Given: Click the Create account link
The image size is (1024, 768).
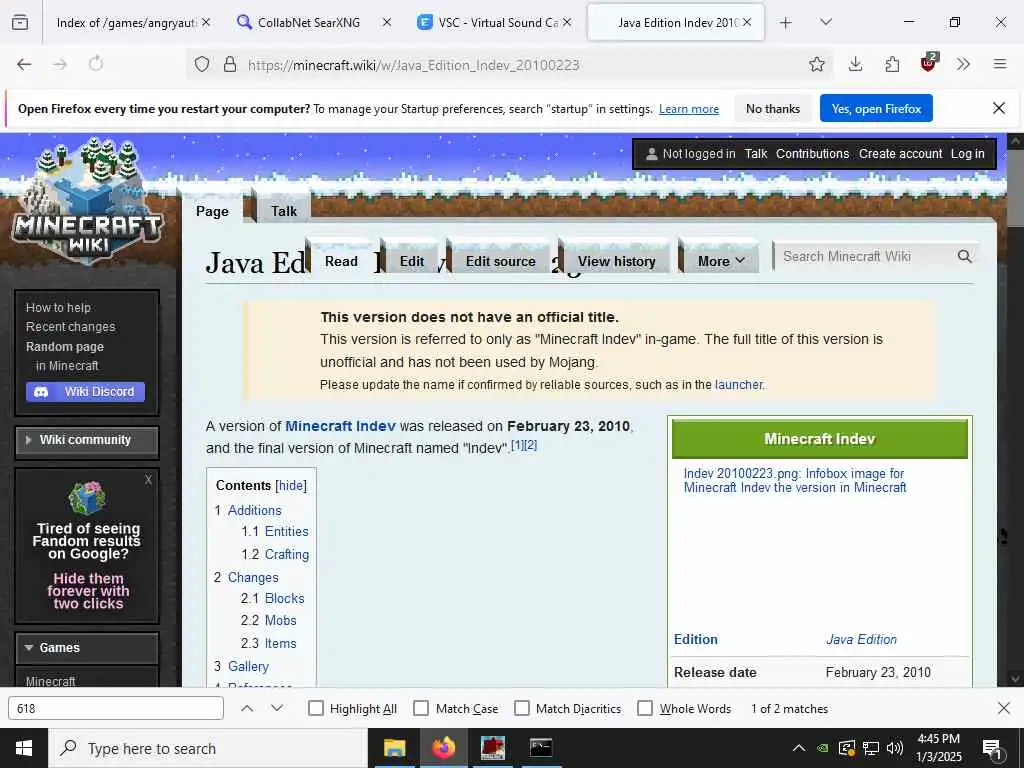Looking at the screenshot, I should coord(900,153).
